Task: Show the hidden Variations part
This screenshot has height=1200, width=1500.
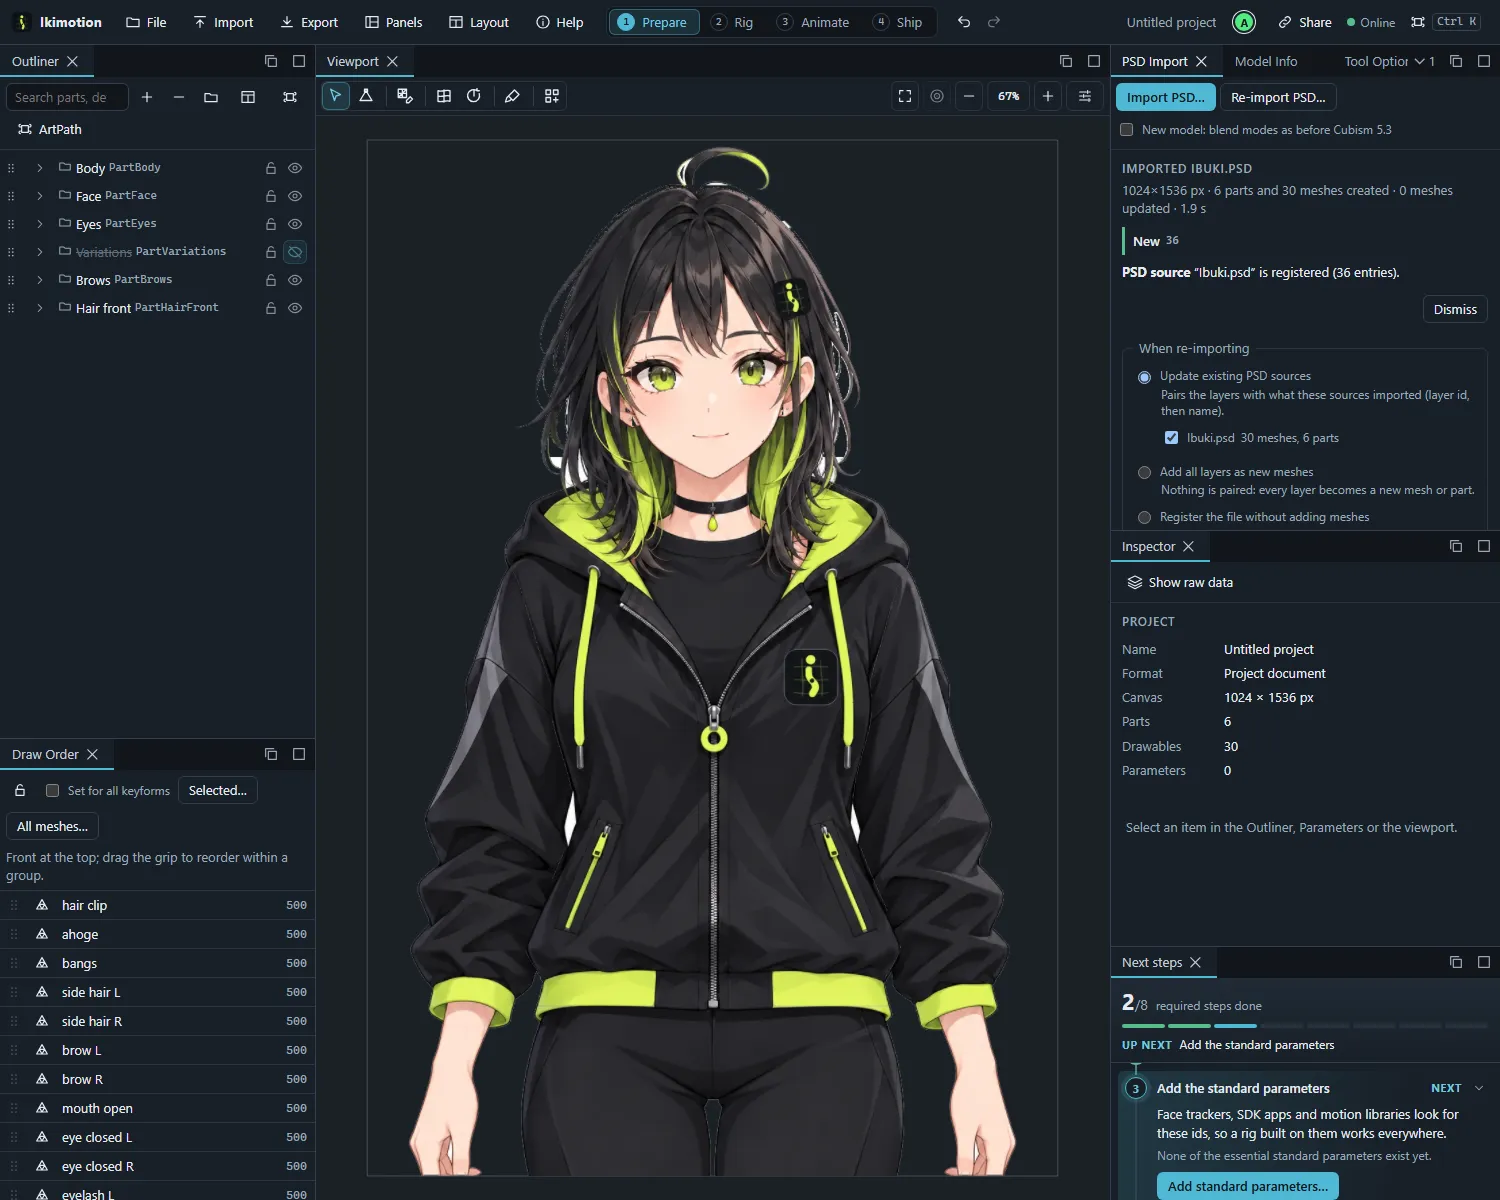Action: 295,252
